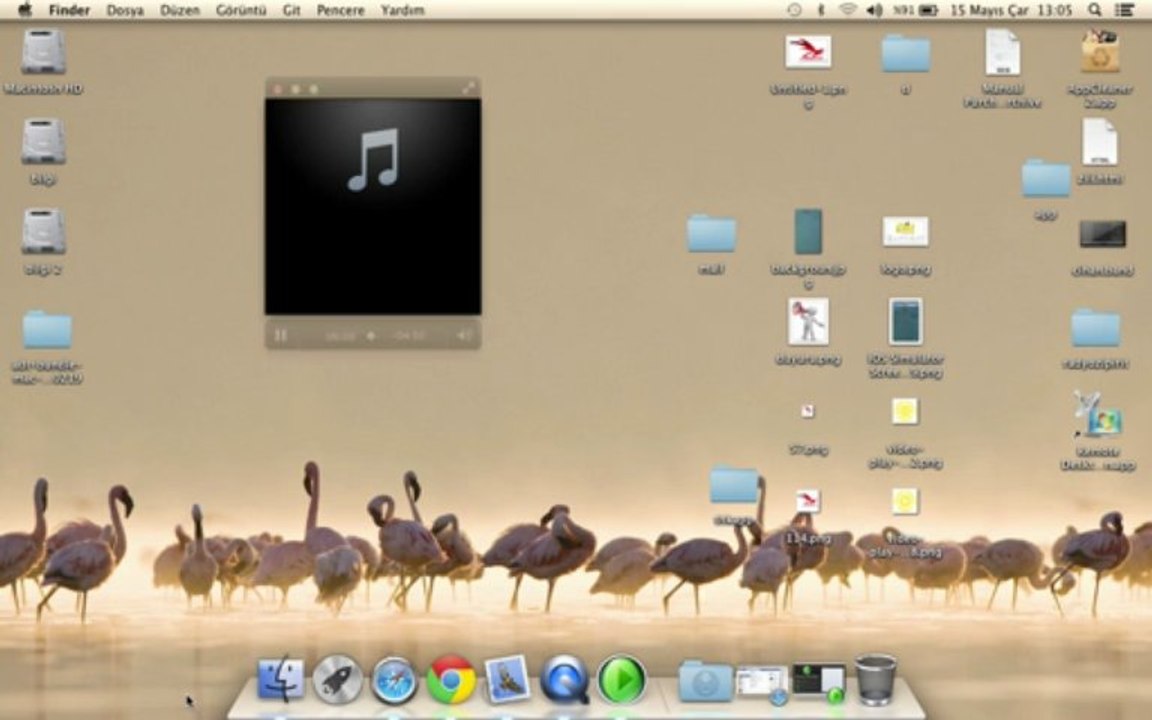1152x720 pixels.
Task: Click the progress slider knob in the music player
Action: (371, 336)
